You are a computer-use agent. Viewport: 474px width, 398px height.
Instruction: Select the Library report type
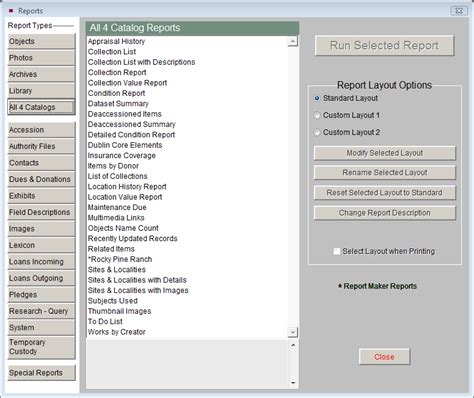click(41, 91)
